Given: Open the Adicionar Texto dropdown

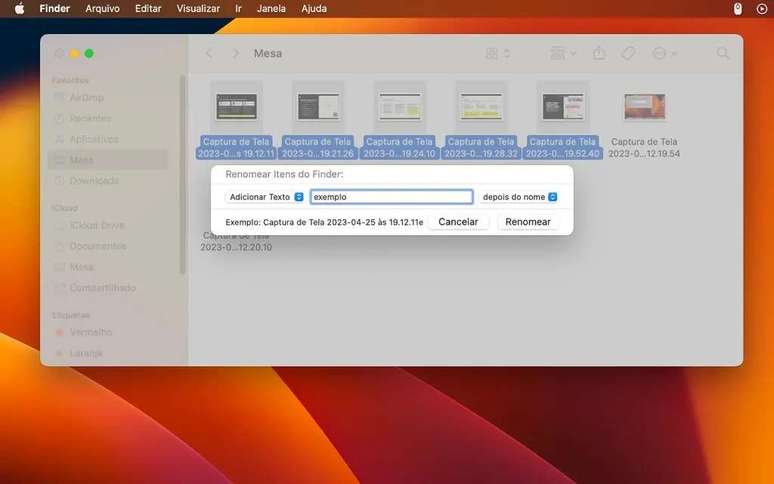Looking at the screenshot, I should click(x=265, y=197).
